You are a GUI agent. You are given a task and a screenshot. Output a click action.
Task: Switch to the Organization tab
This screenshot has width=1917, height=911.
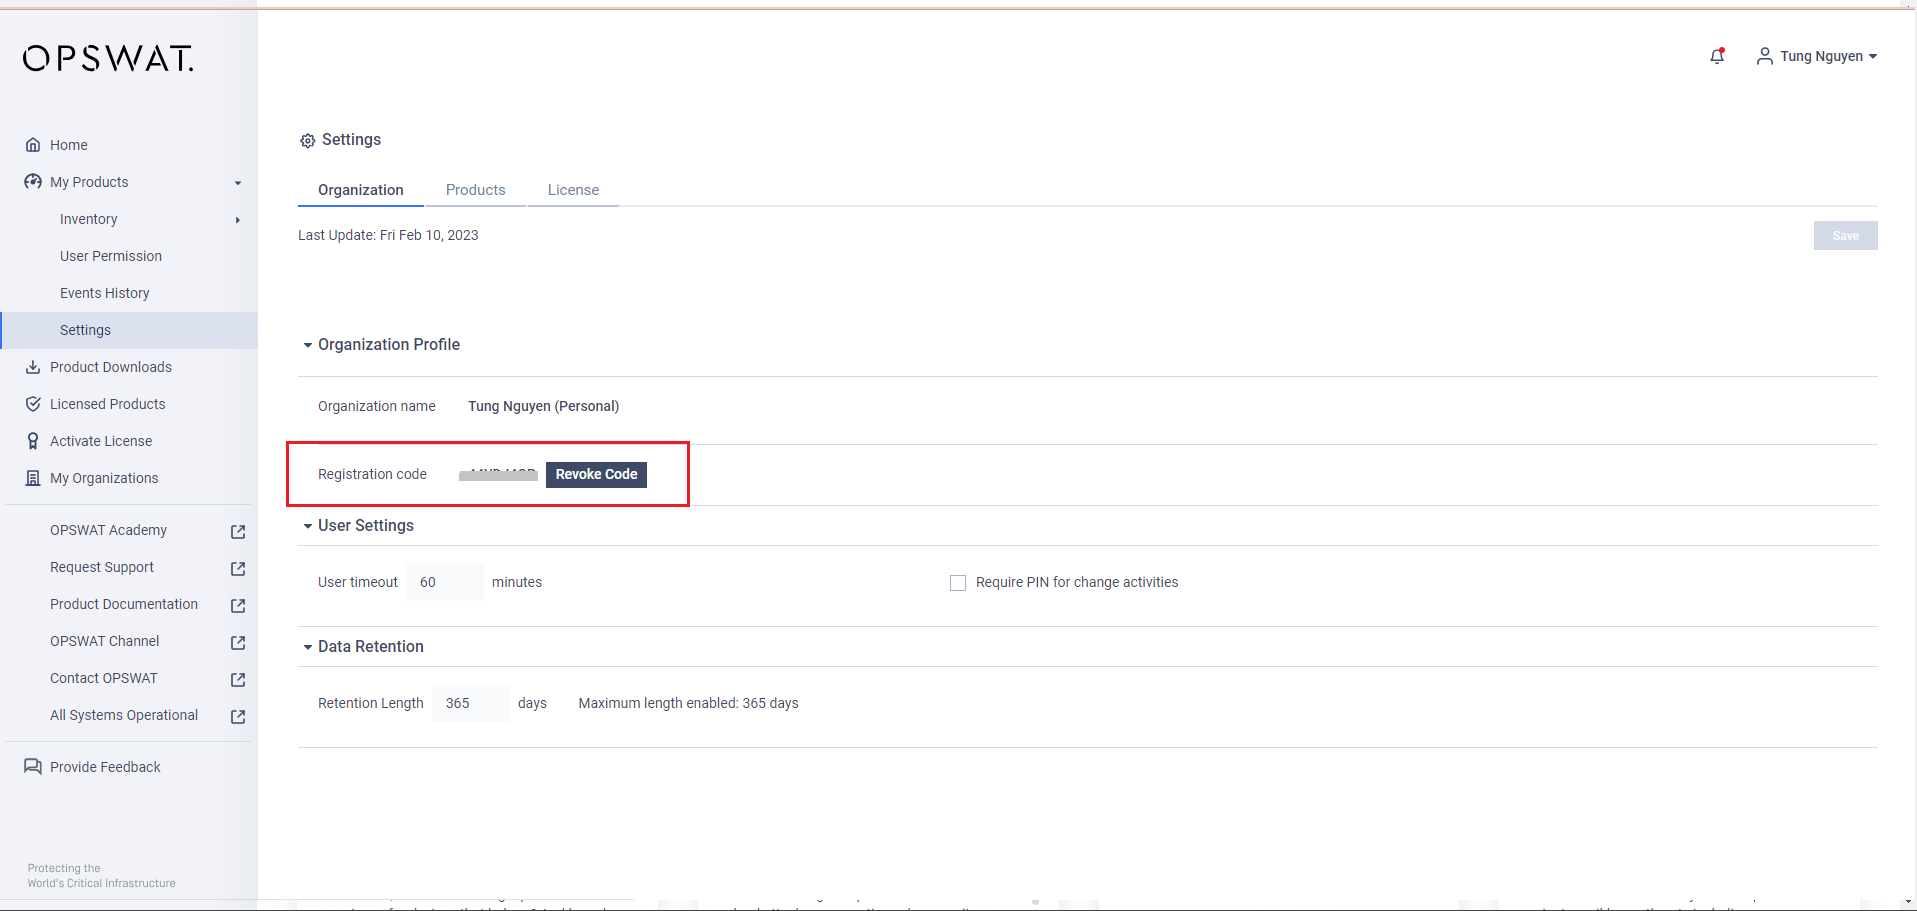361,190
